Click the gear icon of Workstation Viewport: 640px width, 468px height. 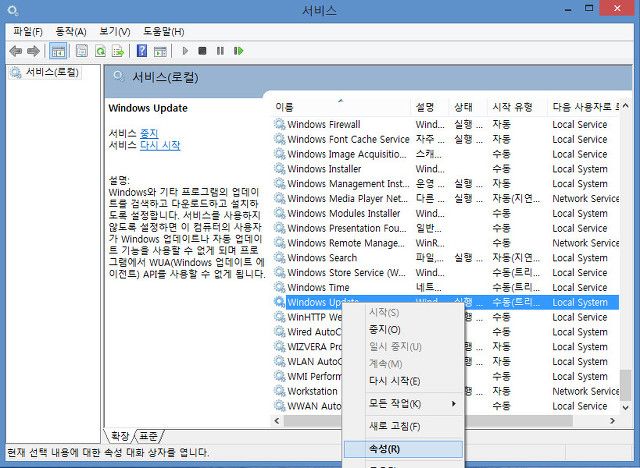coord(280,391)
